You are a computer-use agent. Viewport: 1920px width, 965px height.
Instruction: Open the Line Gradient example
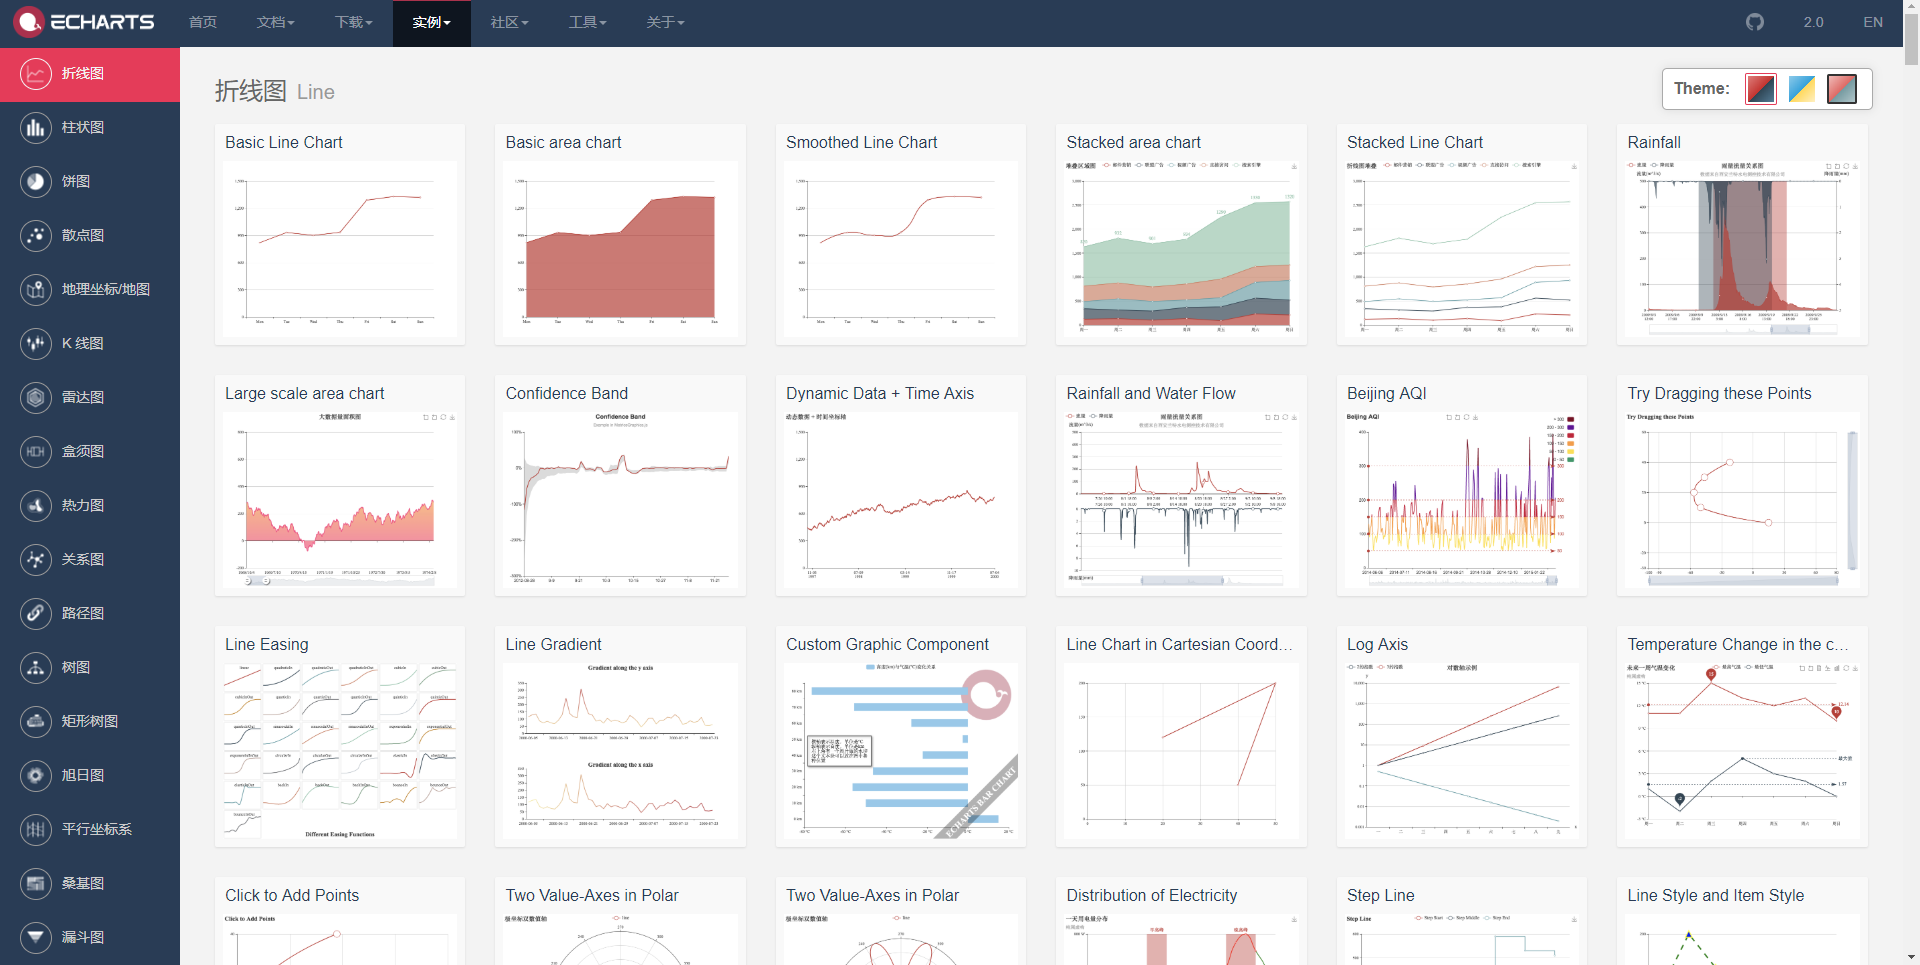(x=620, y=737)
